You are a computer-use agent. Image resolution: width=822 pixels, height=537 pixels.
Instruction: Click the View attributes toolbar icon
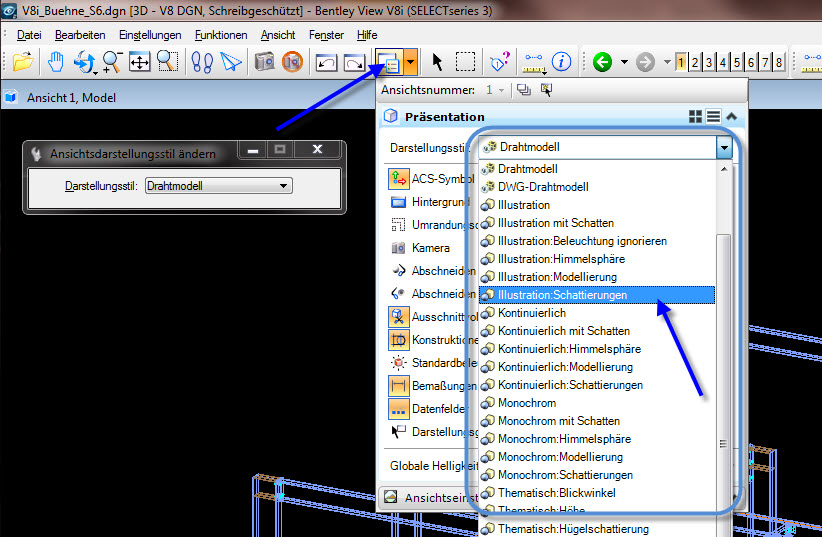coord(390,62)
